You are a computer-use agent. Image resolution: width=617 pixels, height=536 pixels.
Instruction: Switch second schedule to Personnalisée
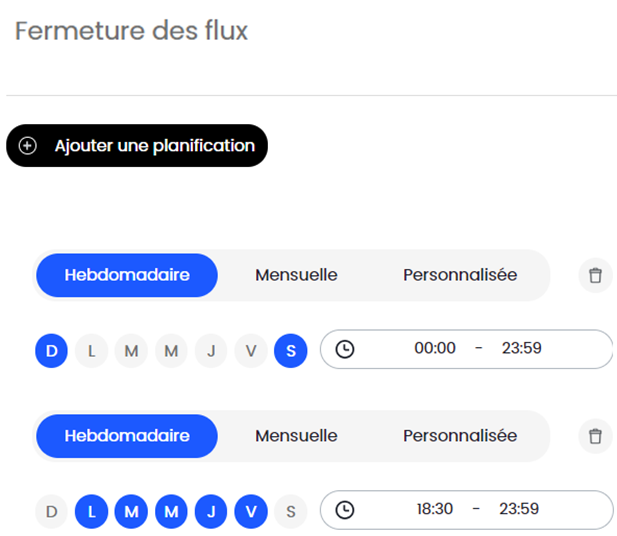[460, 436]
